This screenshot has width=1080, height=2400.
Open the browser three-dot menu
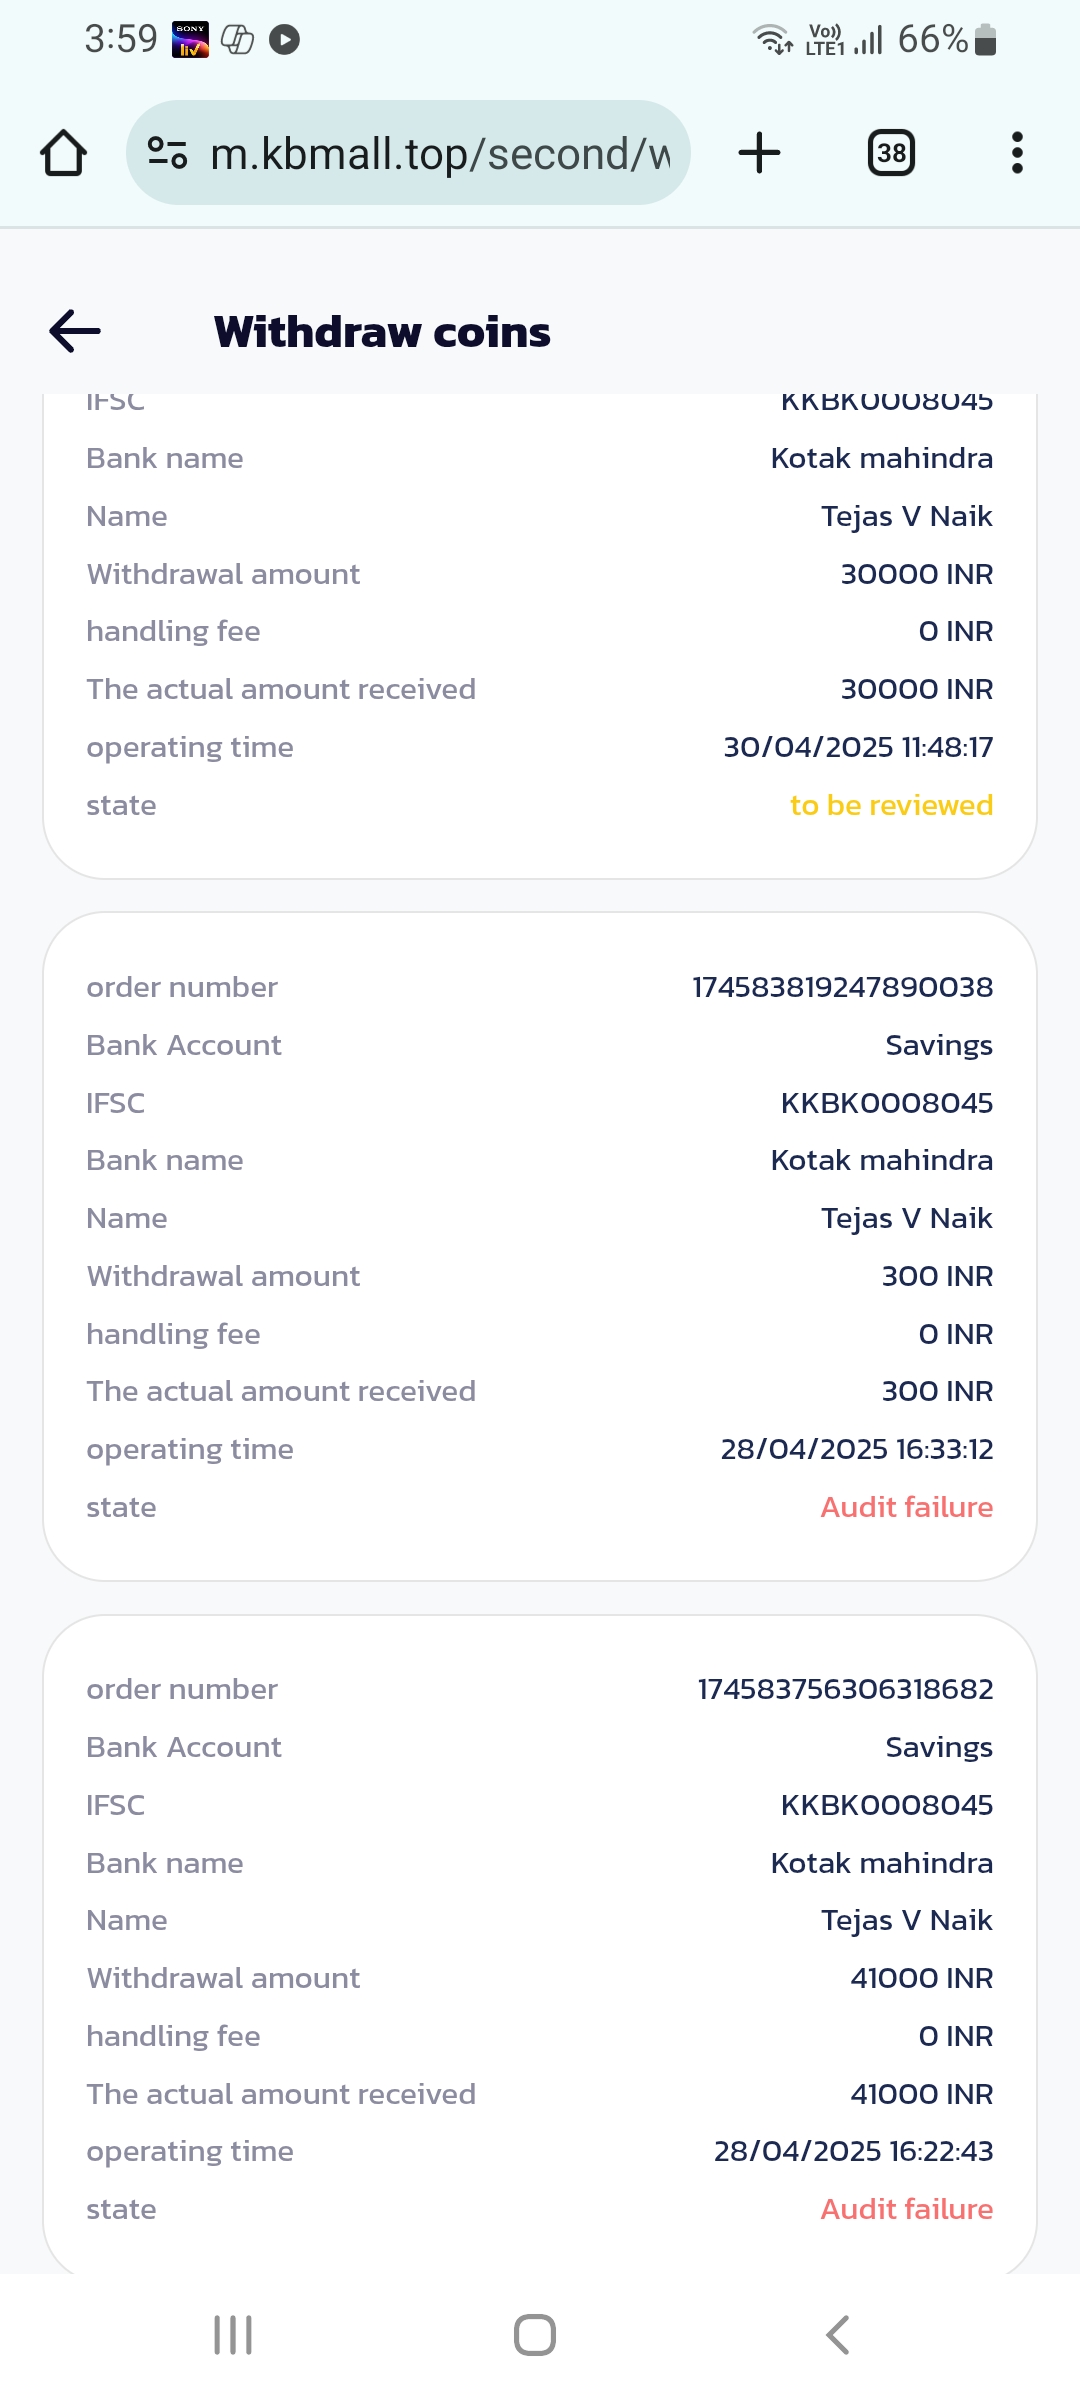(x=1017, y=153)
